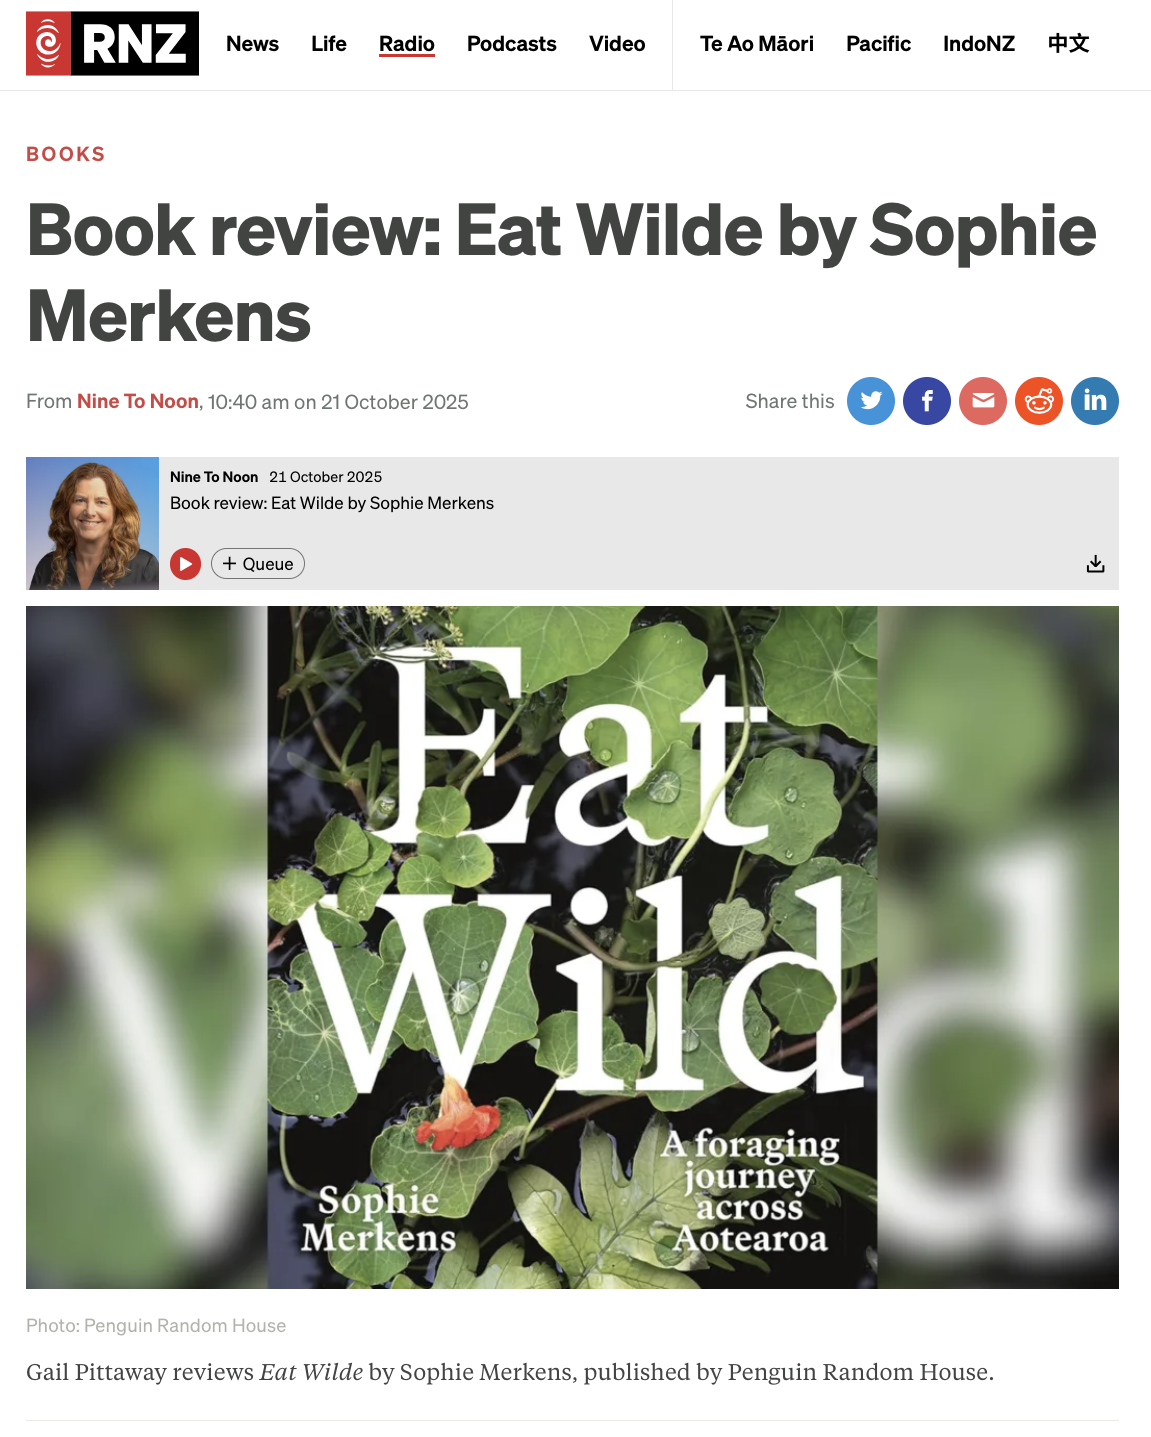The width and height of the screenshot is (1151, 1437).
Task: Open the News menu item
Action: pyautogui.click(x=252, y=44)
